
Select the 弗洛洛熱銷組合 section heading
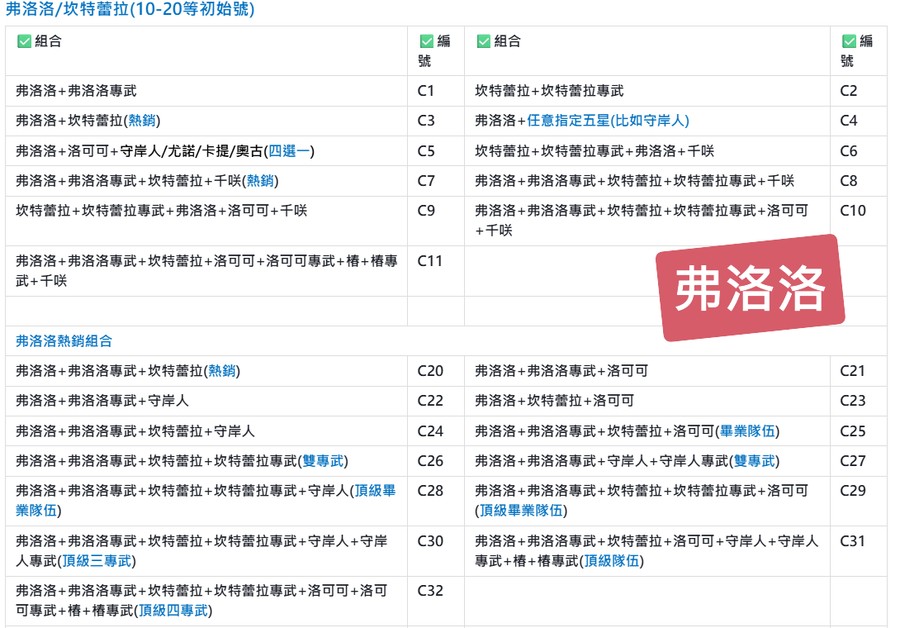tap(64, 341)
